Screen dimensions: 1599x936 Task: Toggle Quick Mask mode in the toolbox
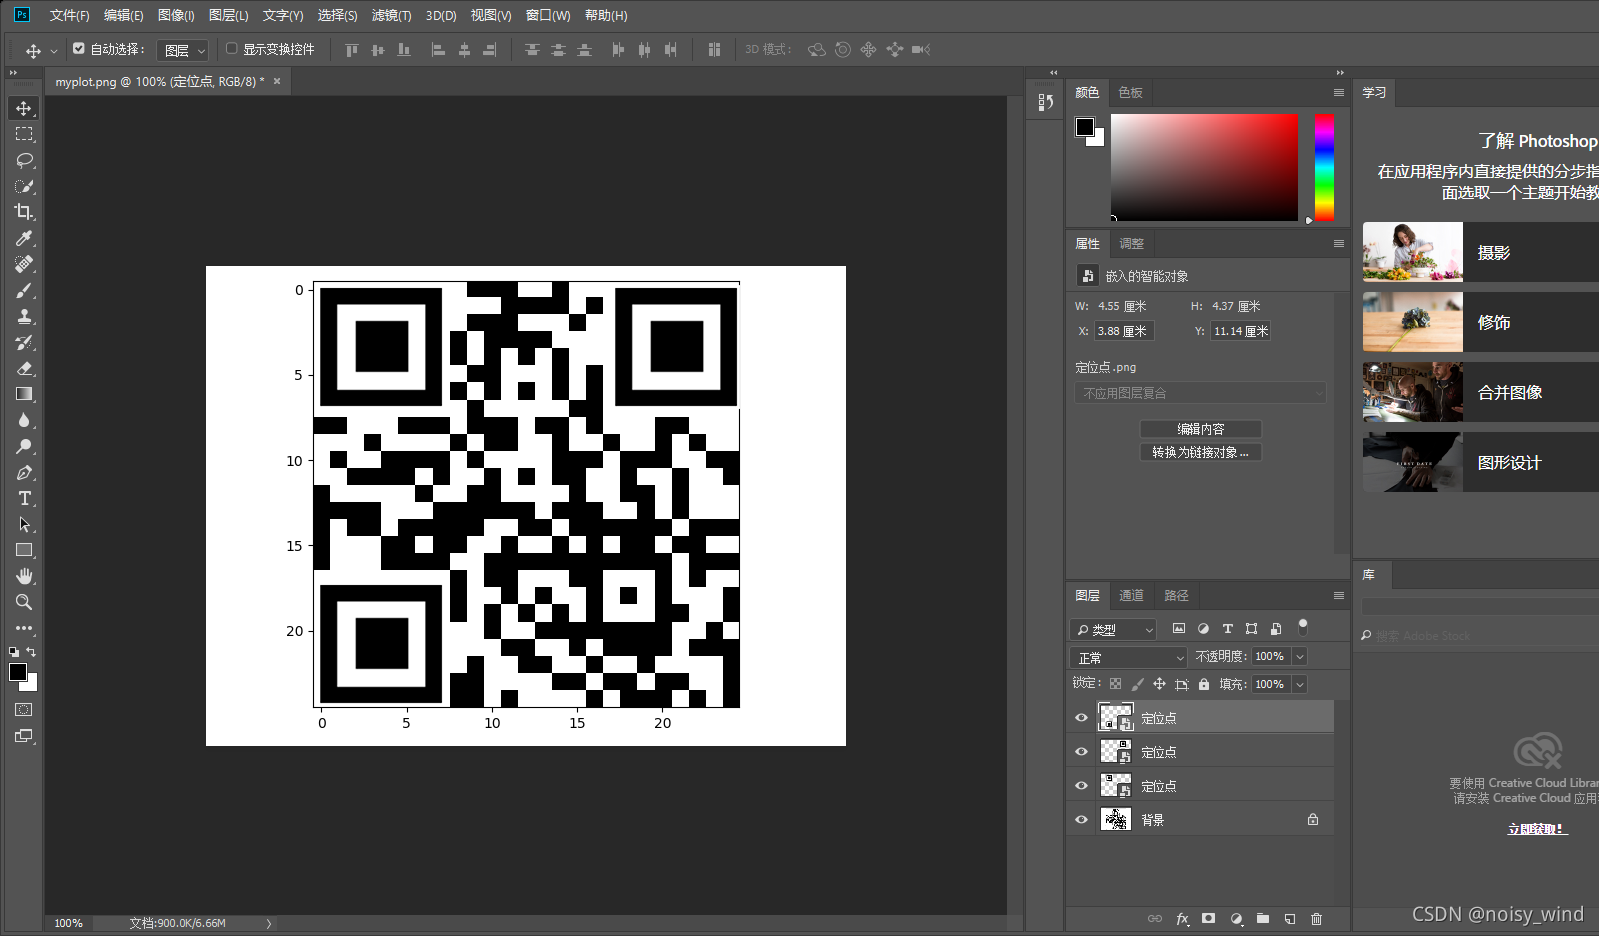click(x=24, y=709)
